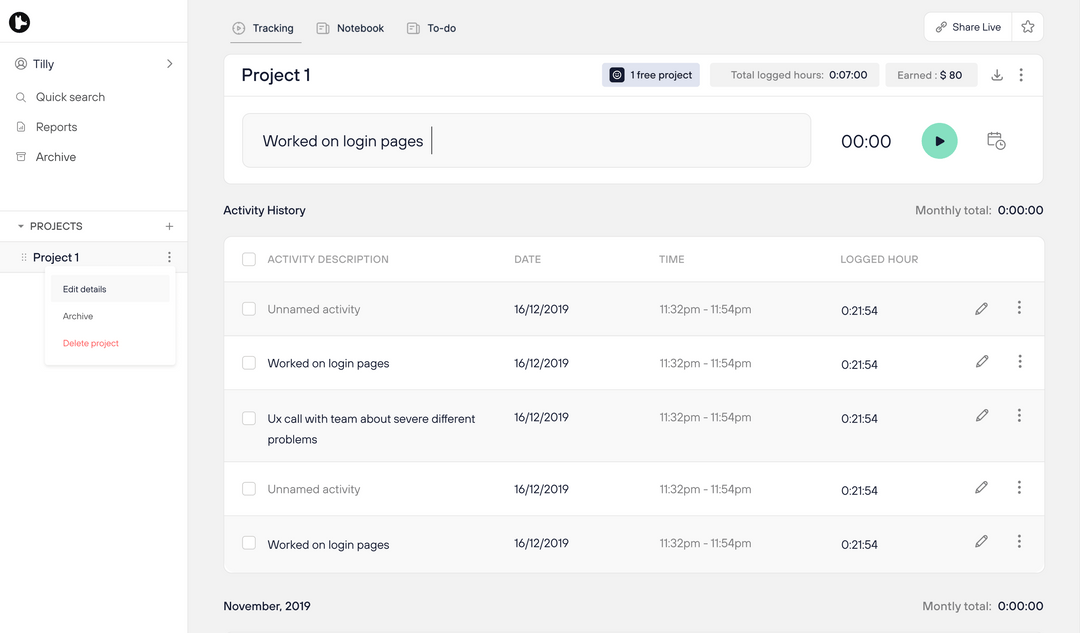Select Delete project in the context menu
1080x633 pixels.
tap(91, 343)
